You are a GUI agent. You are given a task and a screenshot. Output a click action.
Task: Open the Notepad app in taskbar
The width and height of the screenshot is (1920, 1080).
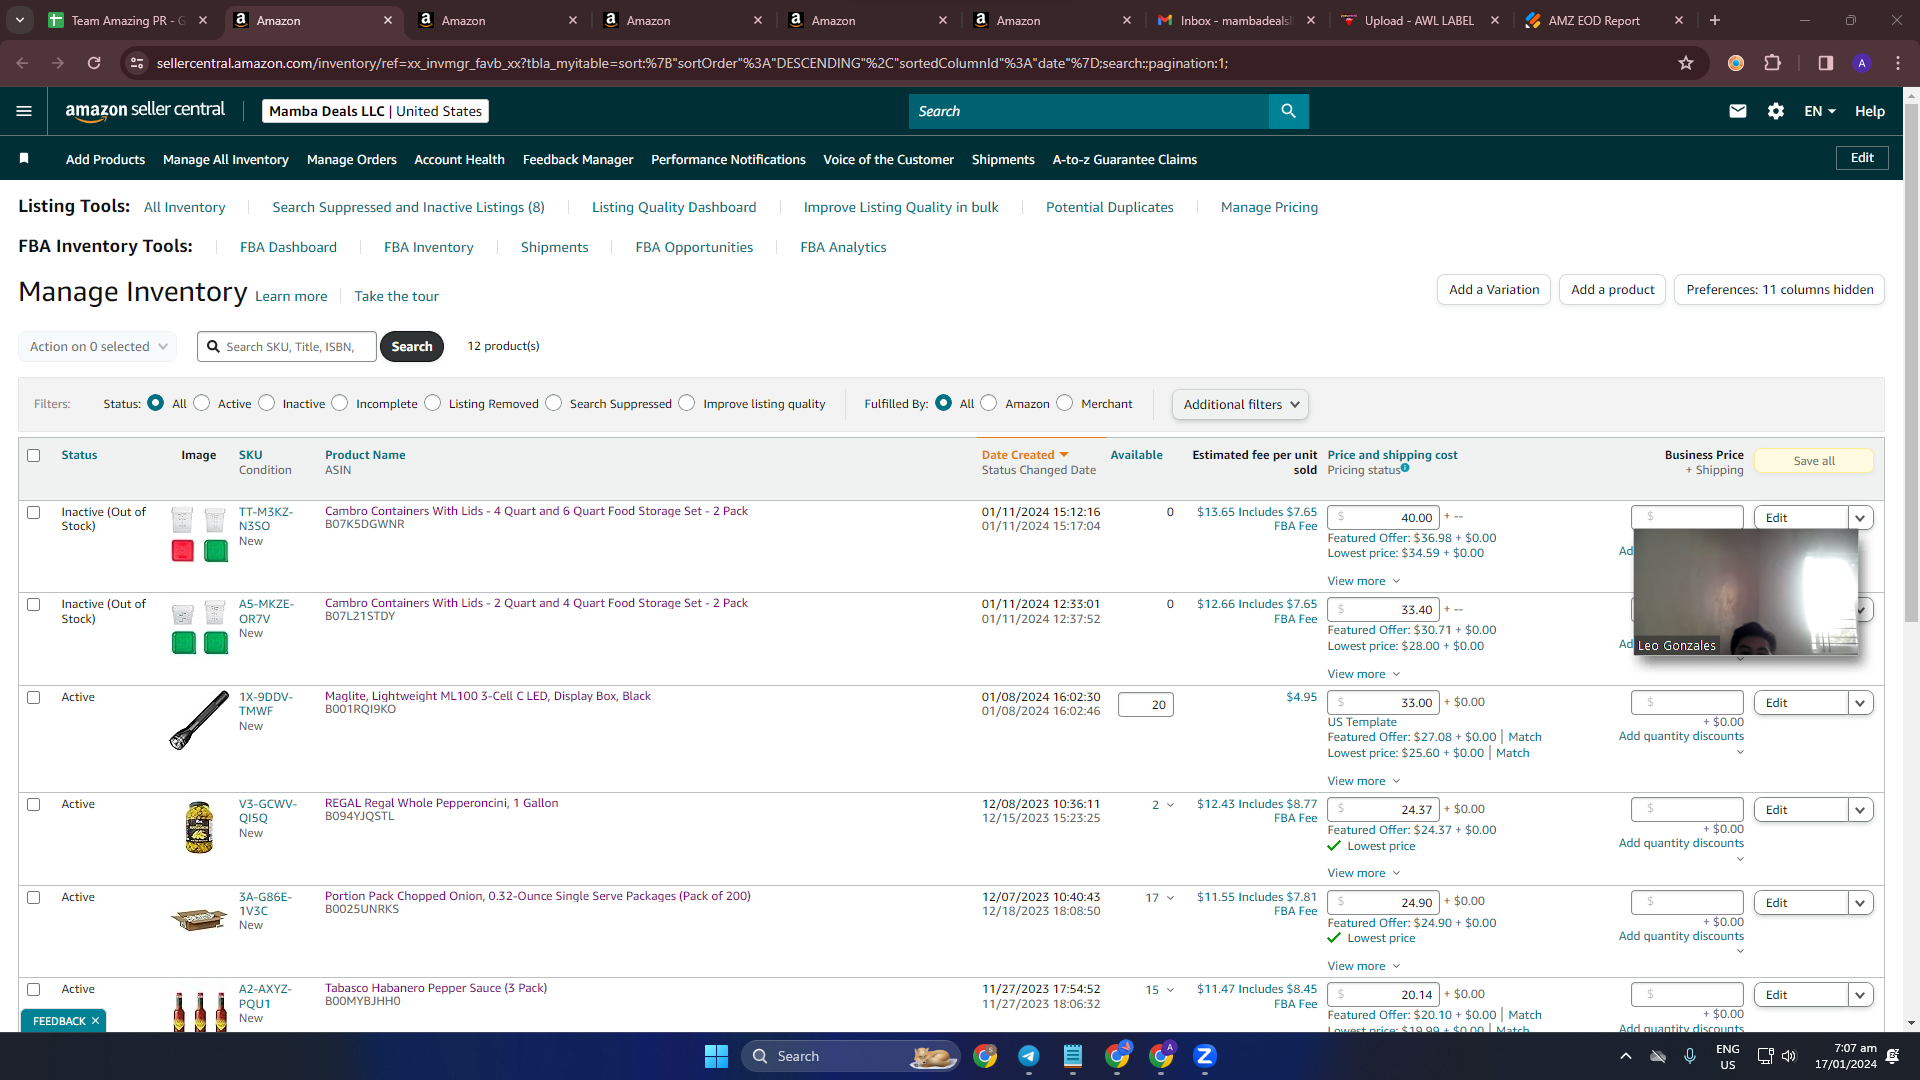coord(1073,1056)
